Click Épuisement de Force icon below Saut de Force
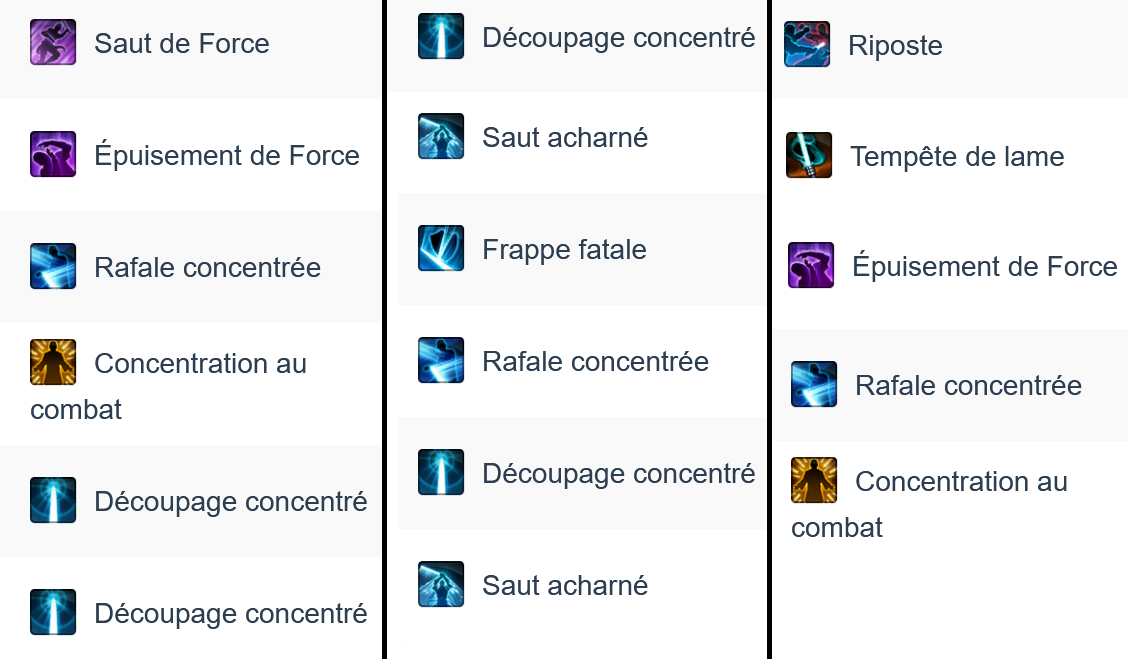This screenshot has height=659, width=1128. (53, 154)
